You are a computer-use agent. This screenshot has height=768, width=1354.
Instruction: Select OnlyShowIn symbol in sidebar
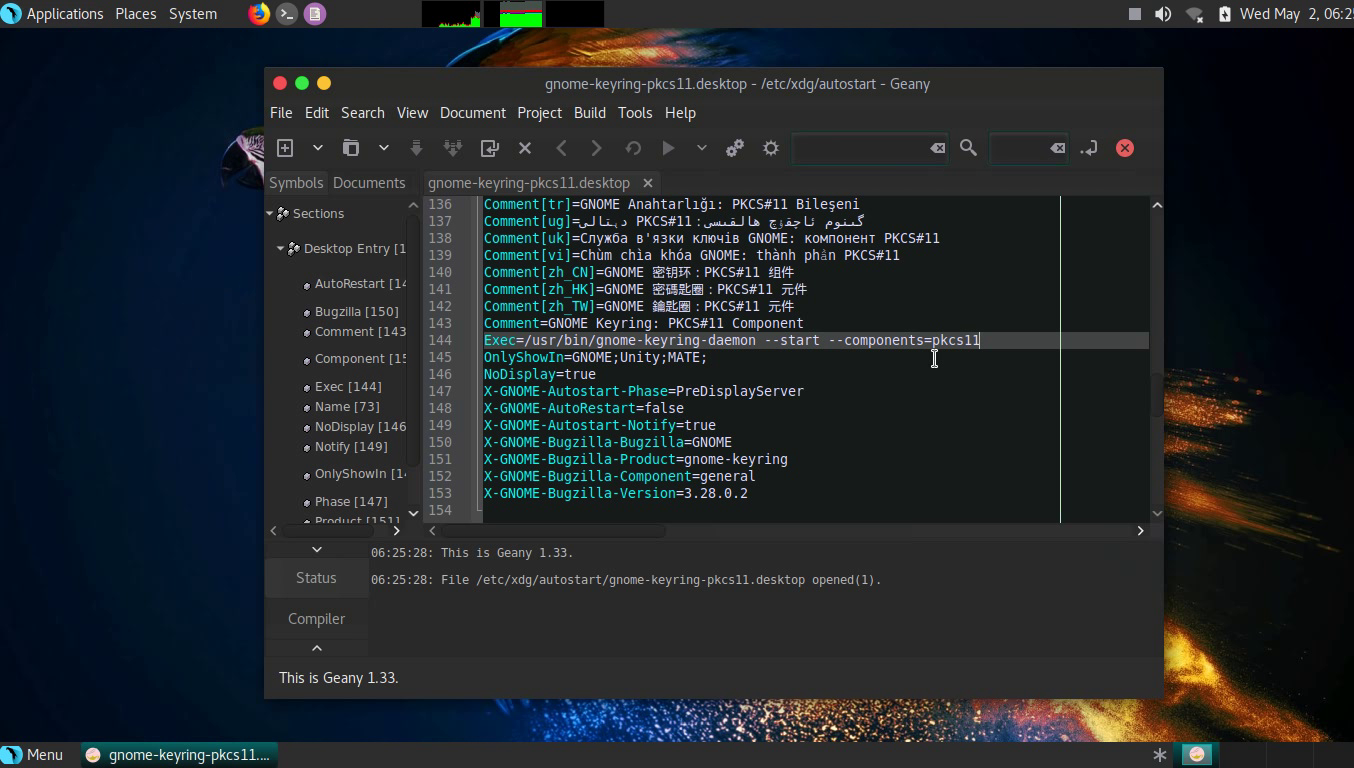[x=360, y=474]
